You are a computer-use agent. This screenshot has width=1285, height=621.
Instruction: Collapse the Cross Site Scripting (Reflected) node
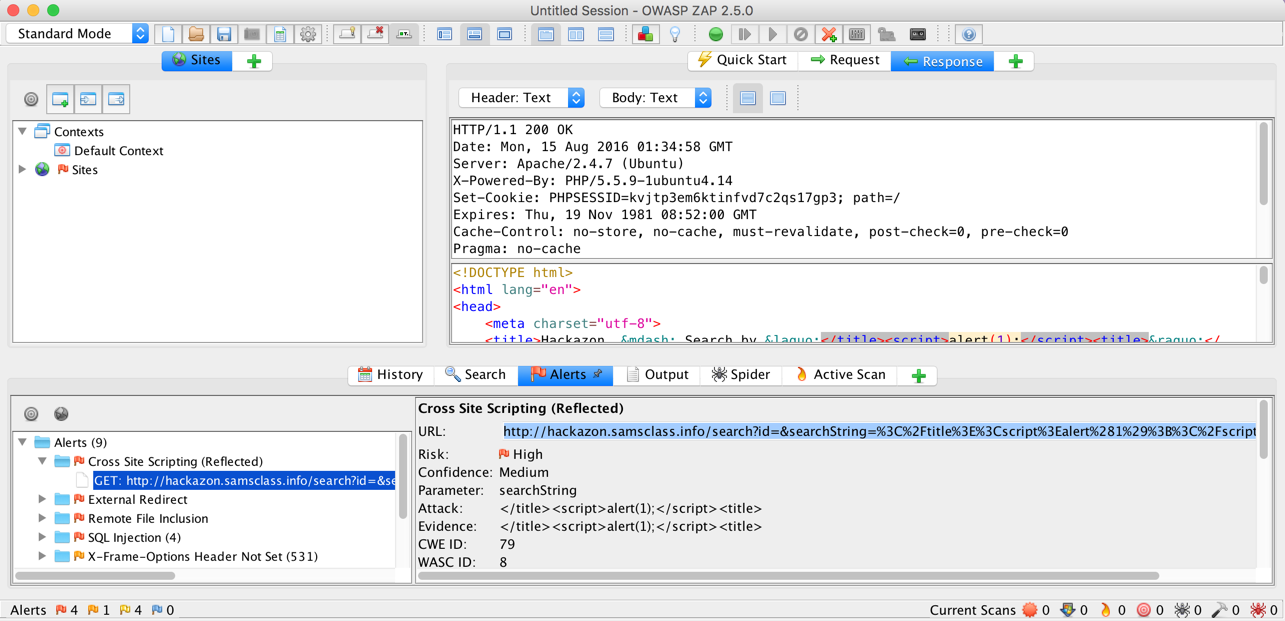pyautogui.click(x=43, y=461)
